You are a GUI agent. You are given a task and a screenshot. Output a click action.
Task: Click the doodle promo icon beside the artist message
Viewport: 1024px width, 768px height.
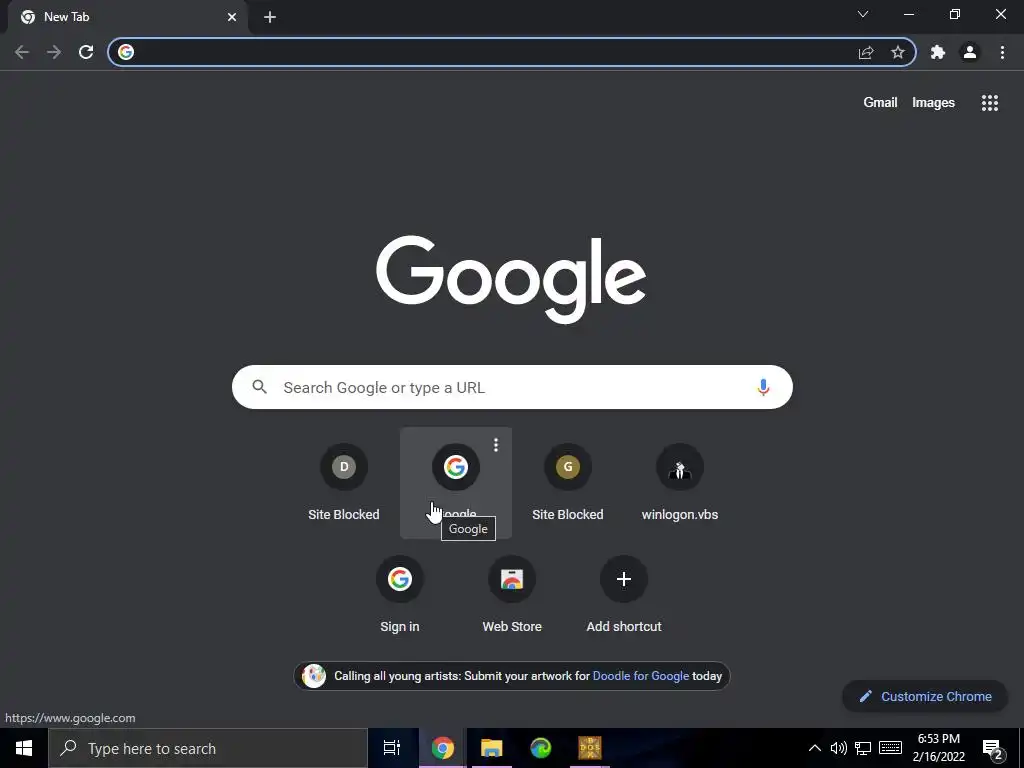point(314,676)
